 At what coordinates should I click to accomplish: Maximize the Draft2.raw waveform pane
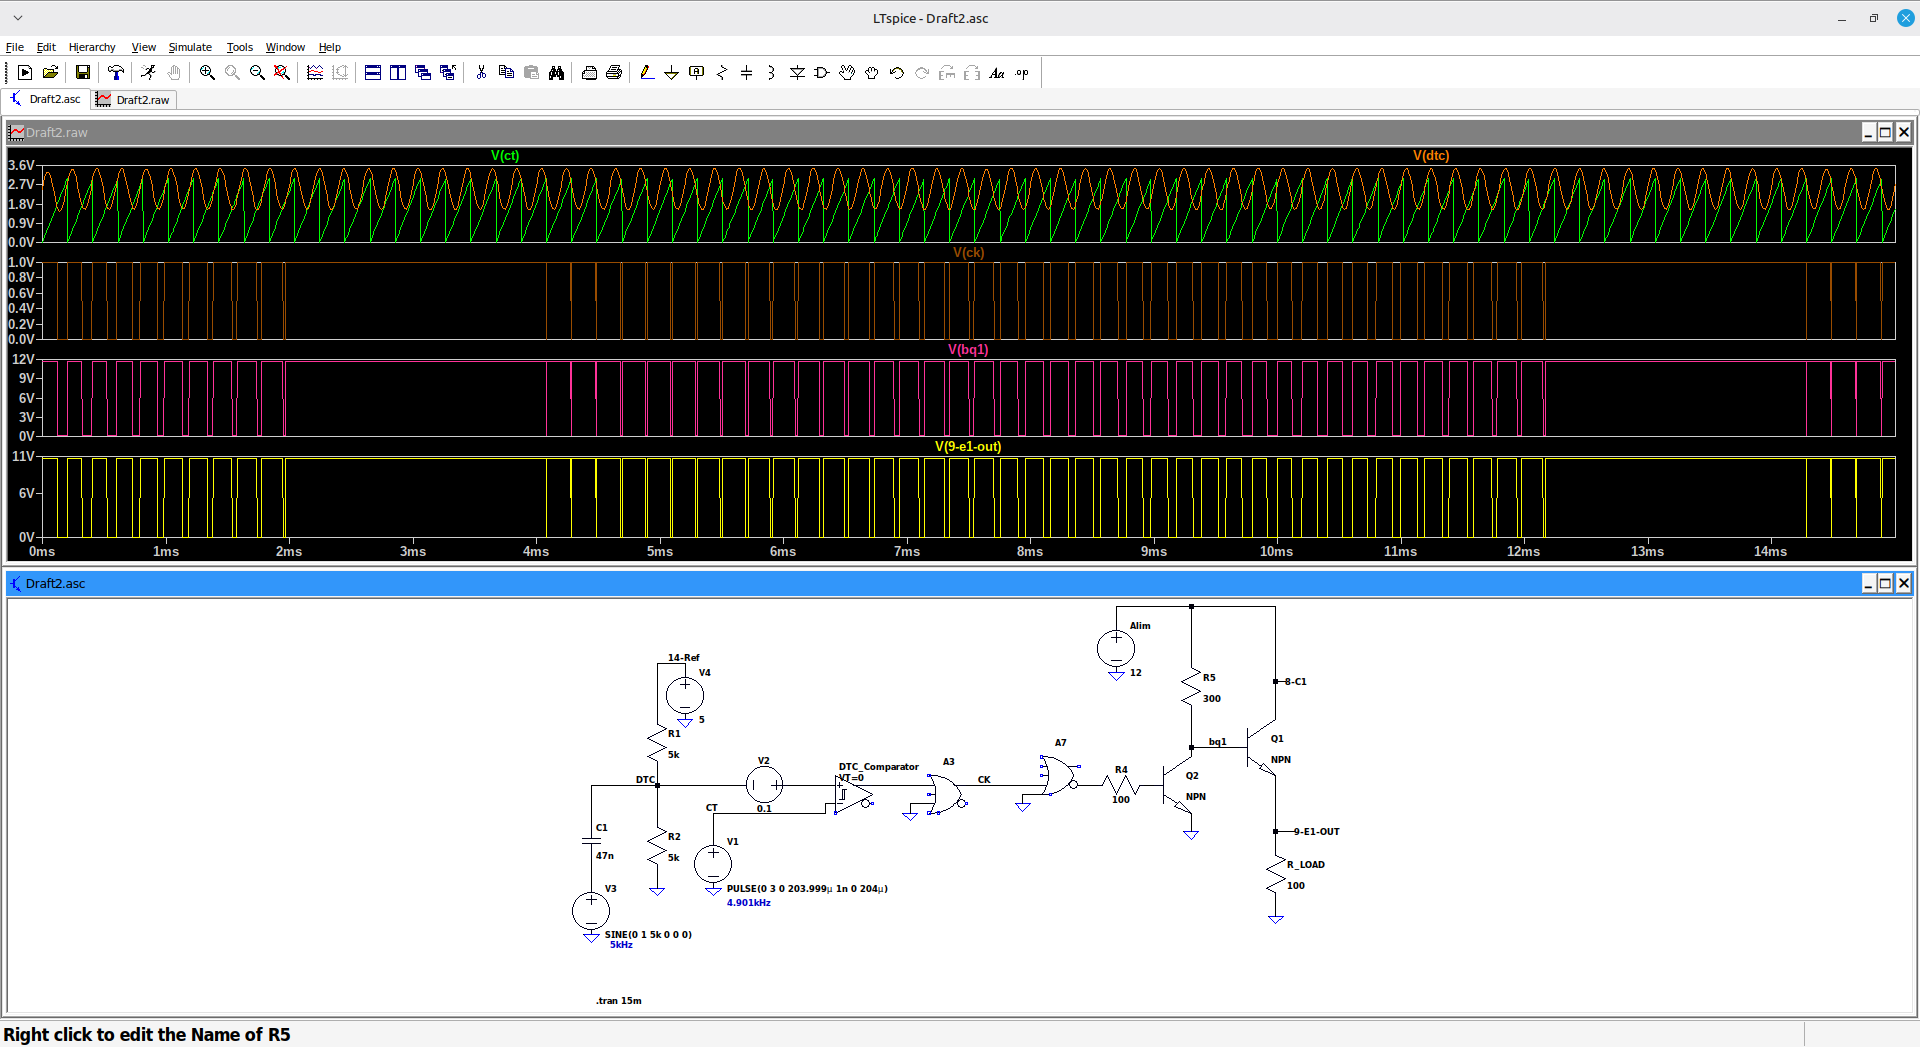(x=1886, y=132)
